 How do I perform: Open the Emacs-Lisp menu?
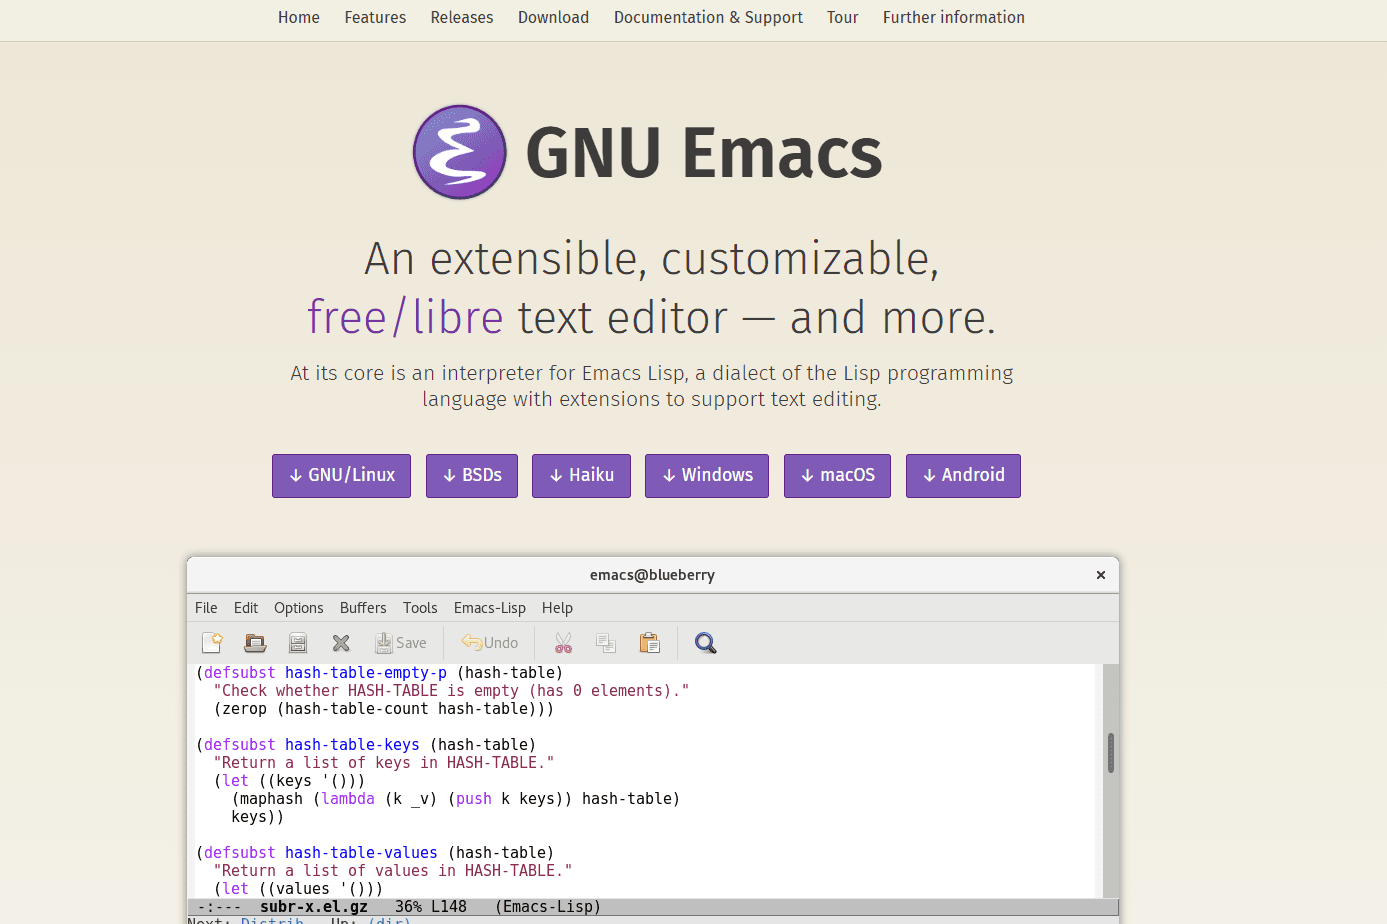click(490, 608)
